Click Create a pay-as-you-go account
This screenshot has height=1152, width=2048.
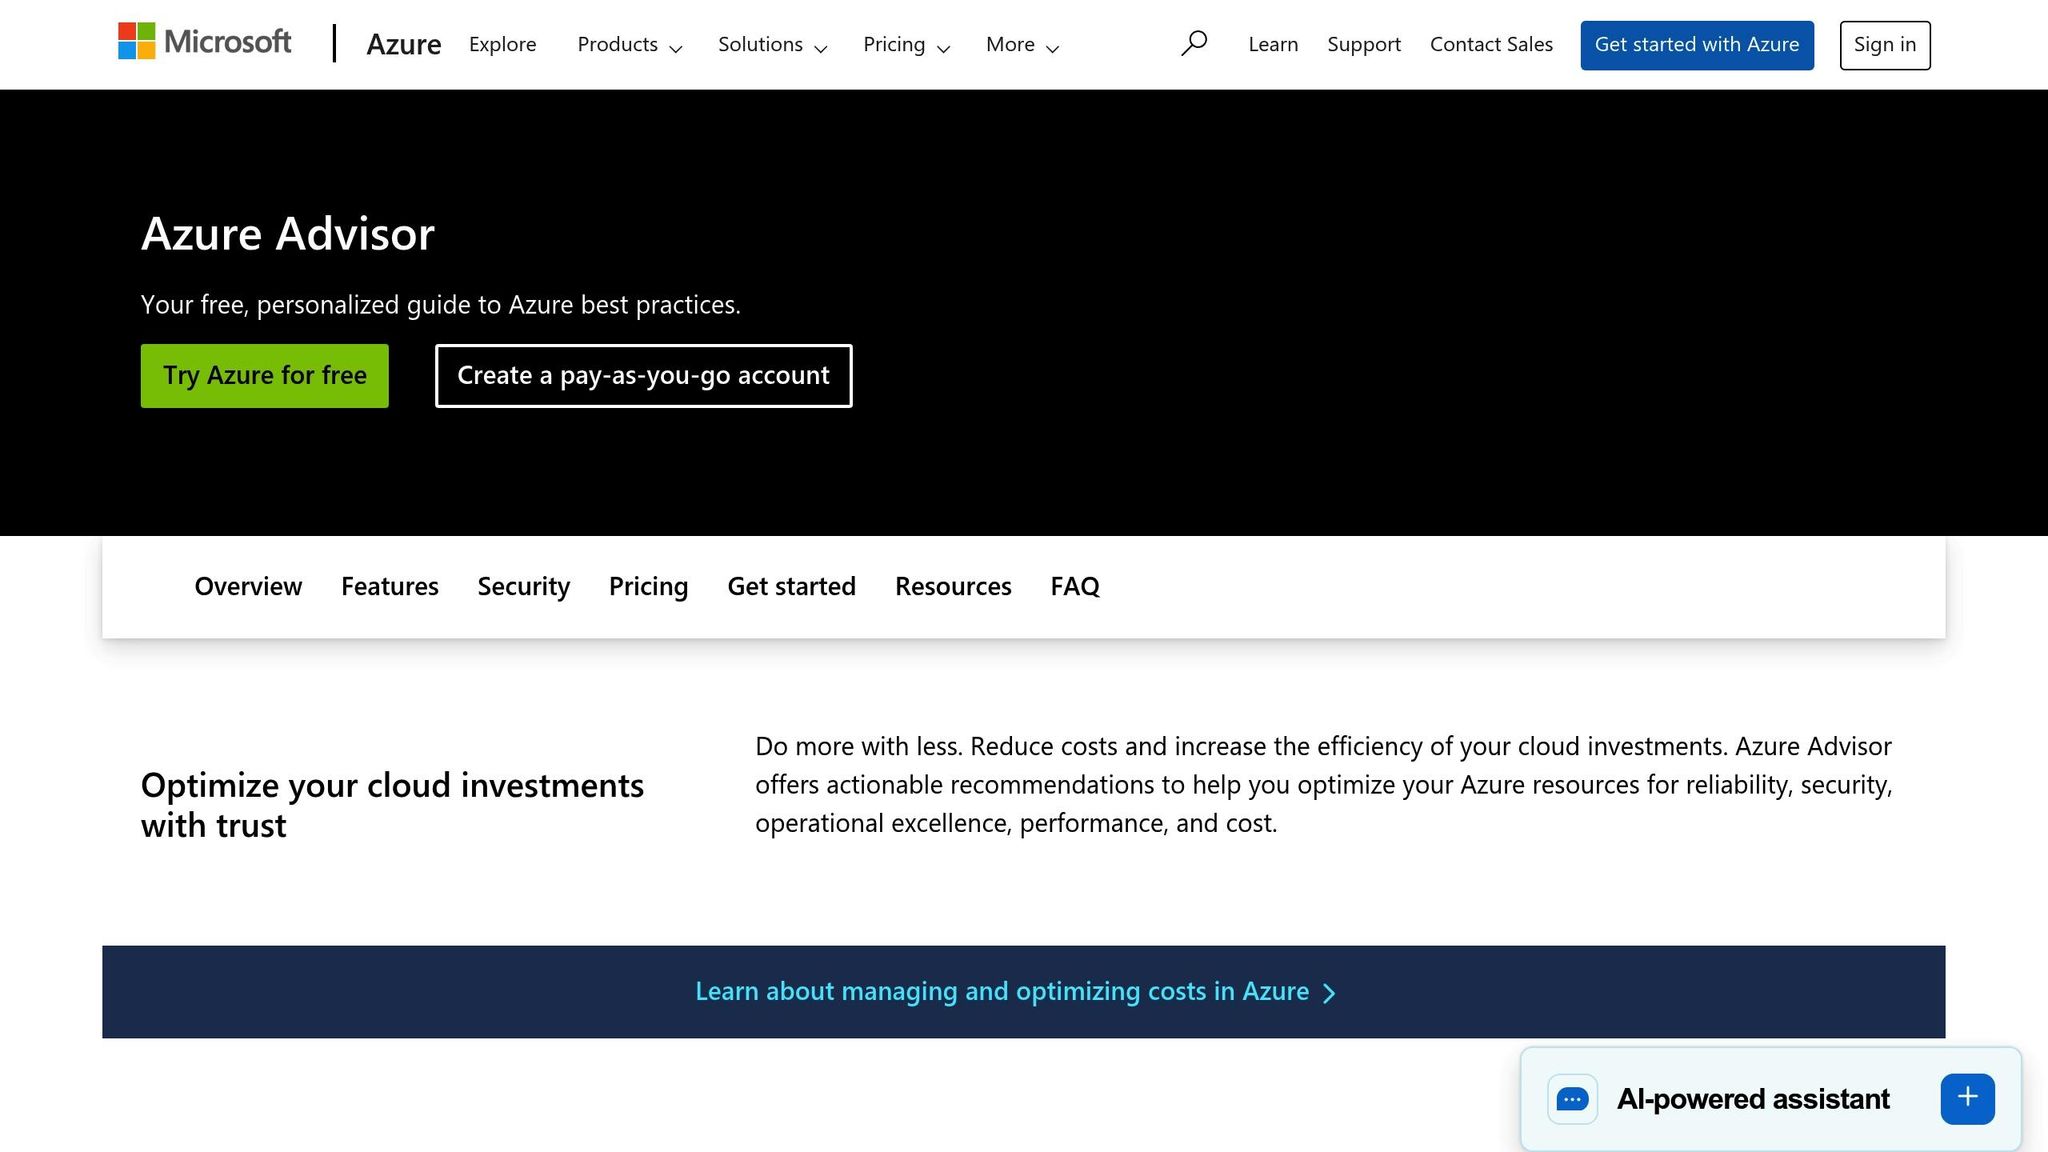coord(643,375)
